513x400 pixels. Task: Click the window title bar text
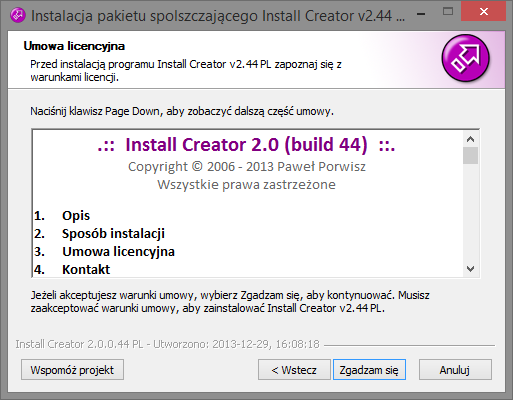218,16
